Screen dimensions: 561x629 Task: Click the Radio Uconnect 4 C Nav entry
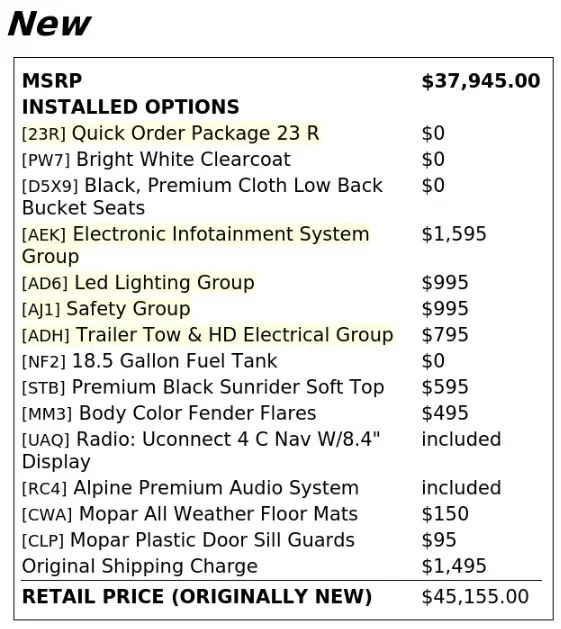click(201, 450)
